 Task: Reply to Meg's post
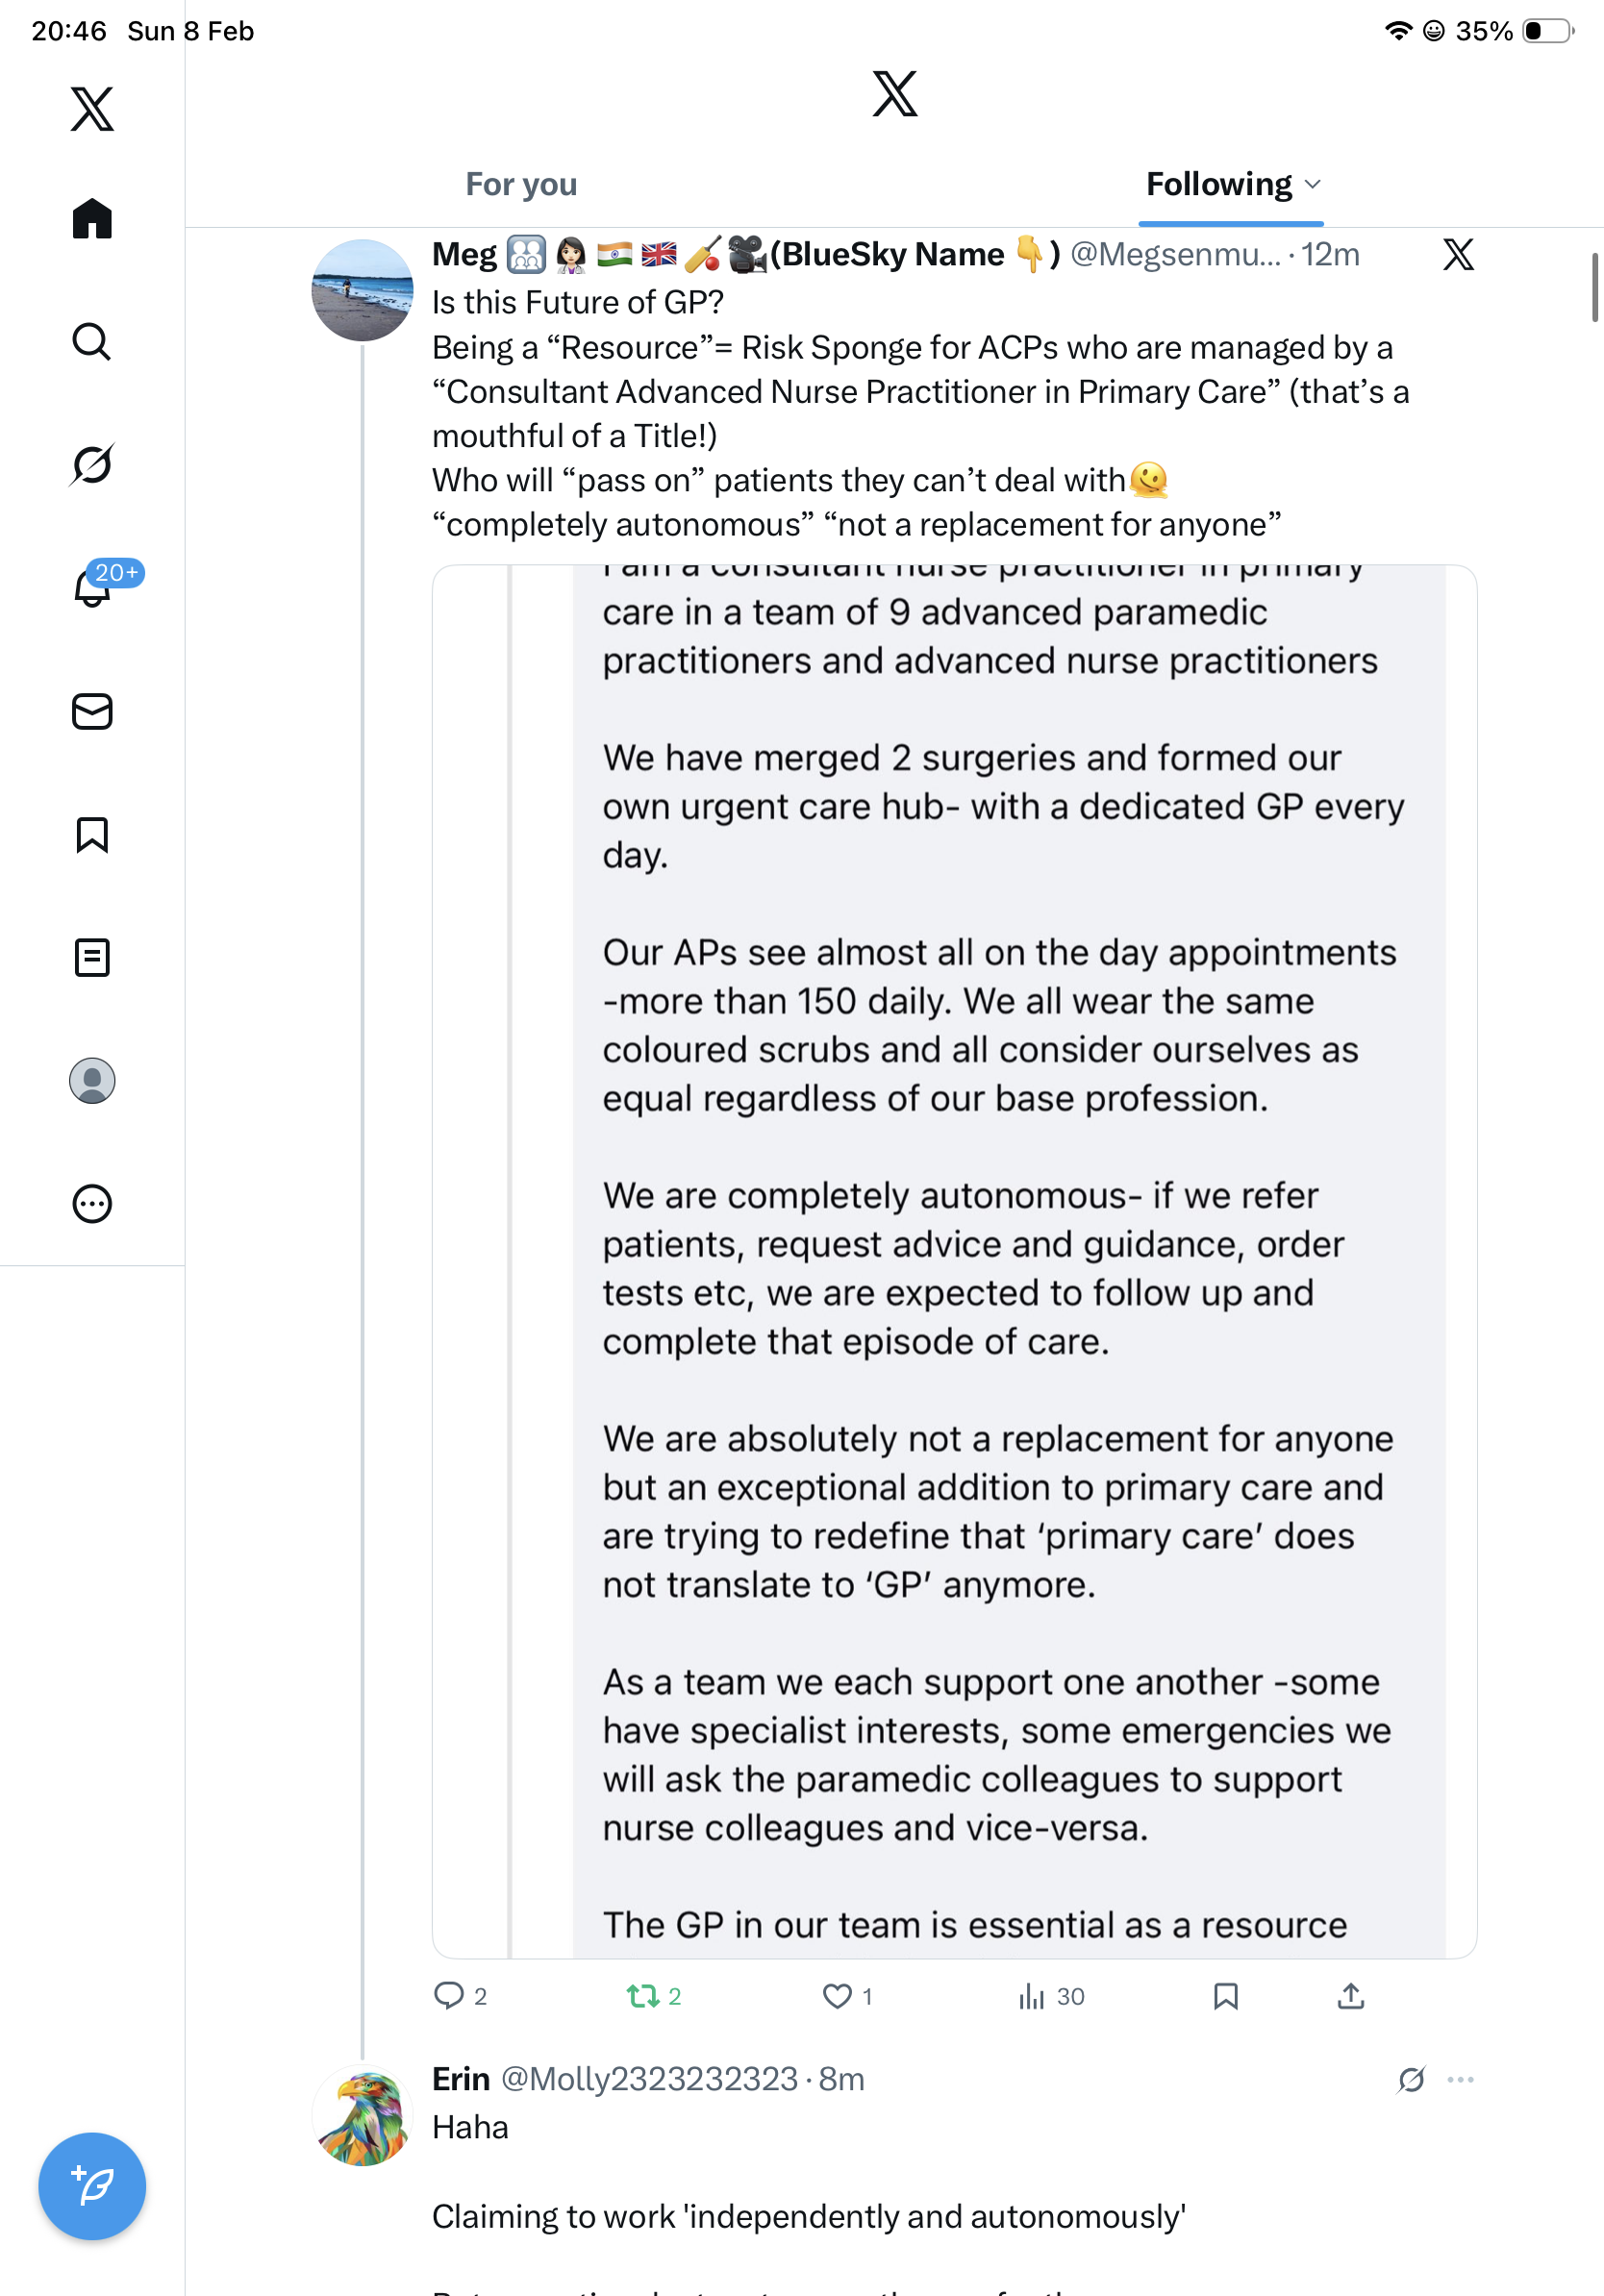point(449,1996)
